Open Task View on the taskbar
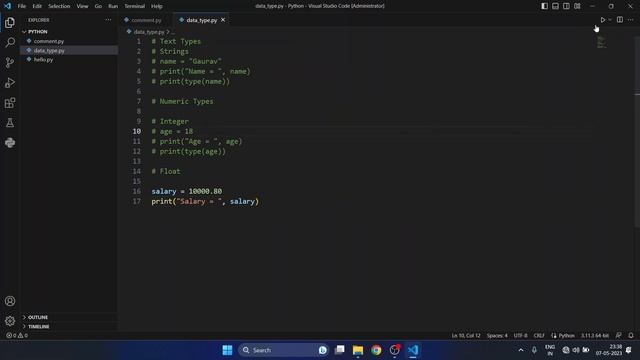The width and height of the screenshot is (640, 360). [340, 350]
